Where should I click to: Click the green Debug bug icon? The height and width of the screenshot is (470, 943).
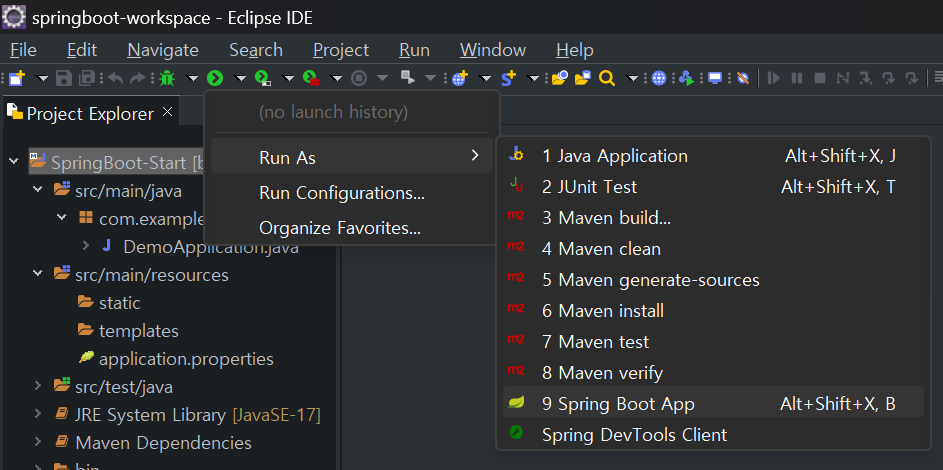pyautogui.click(x=167, y=78)
